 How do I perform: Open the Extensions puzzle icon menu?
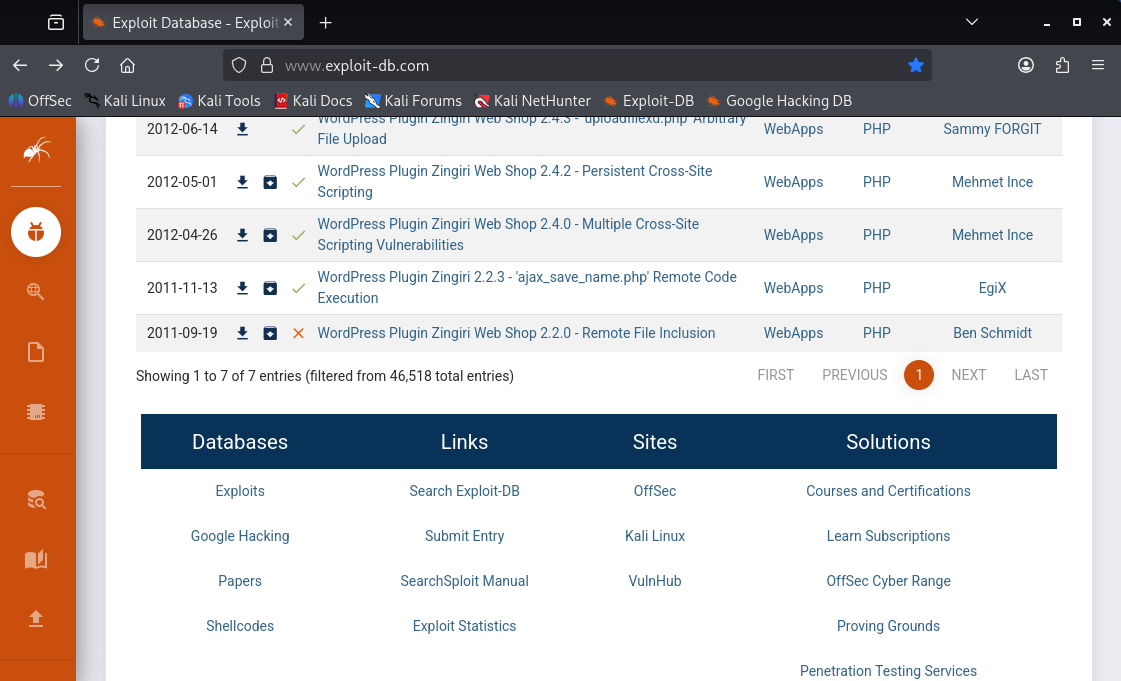pos(1062,65)
